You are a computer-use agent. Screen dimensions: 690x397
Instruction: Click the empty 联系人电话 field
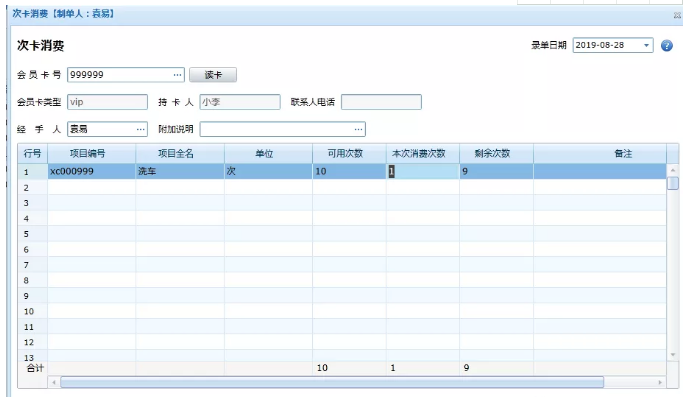tap(381, 102)
